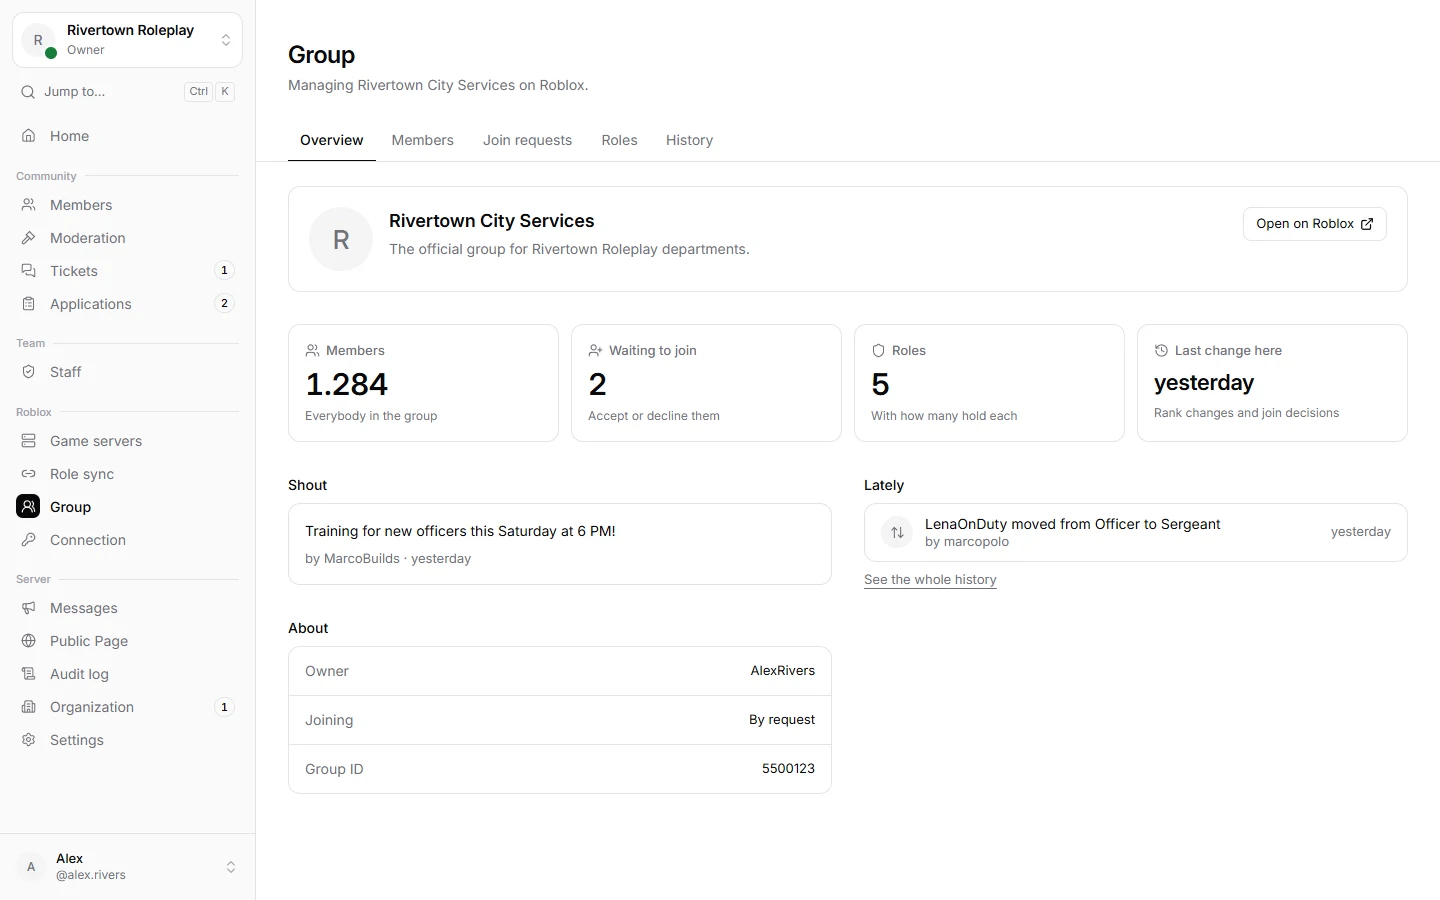Click the rank change arrows icon beside LenaOnDuty
This screenshot has height=900, width=1440.
tap(897, 533)
